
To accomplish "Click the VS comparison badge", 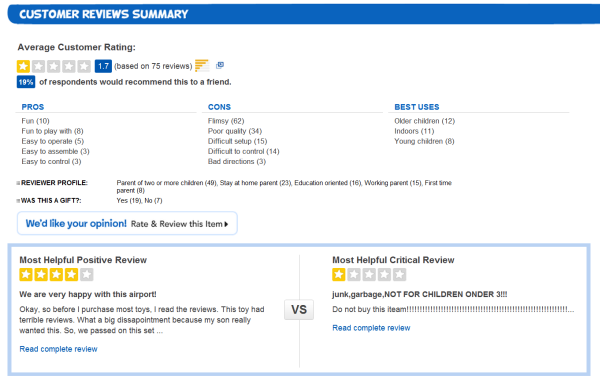I will [x=299, y=309].
